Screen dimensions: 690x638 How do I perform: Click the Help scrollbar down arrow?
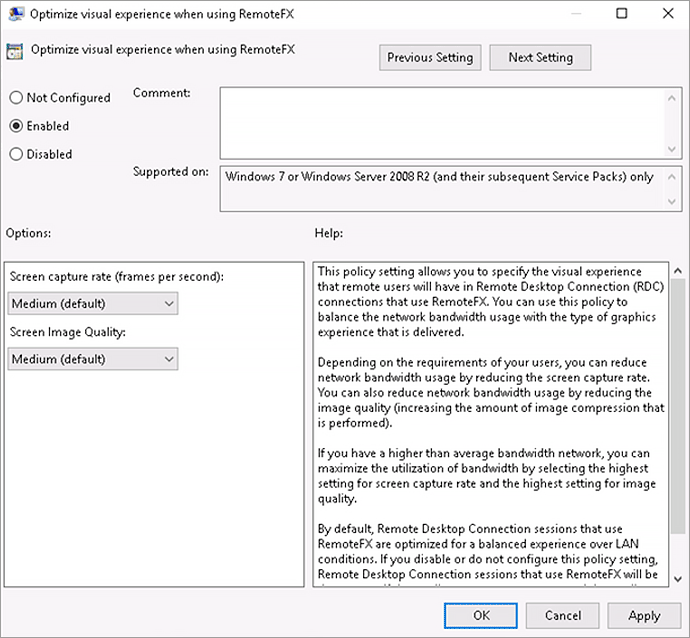[x=678, y=579]
